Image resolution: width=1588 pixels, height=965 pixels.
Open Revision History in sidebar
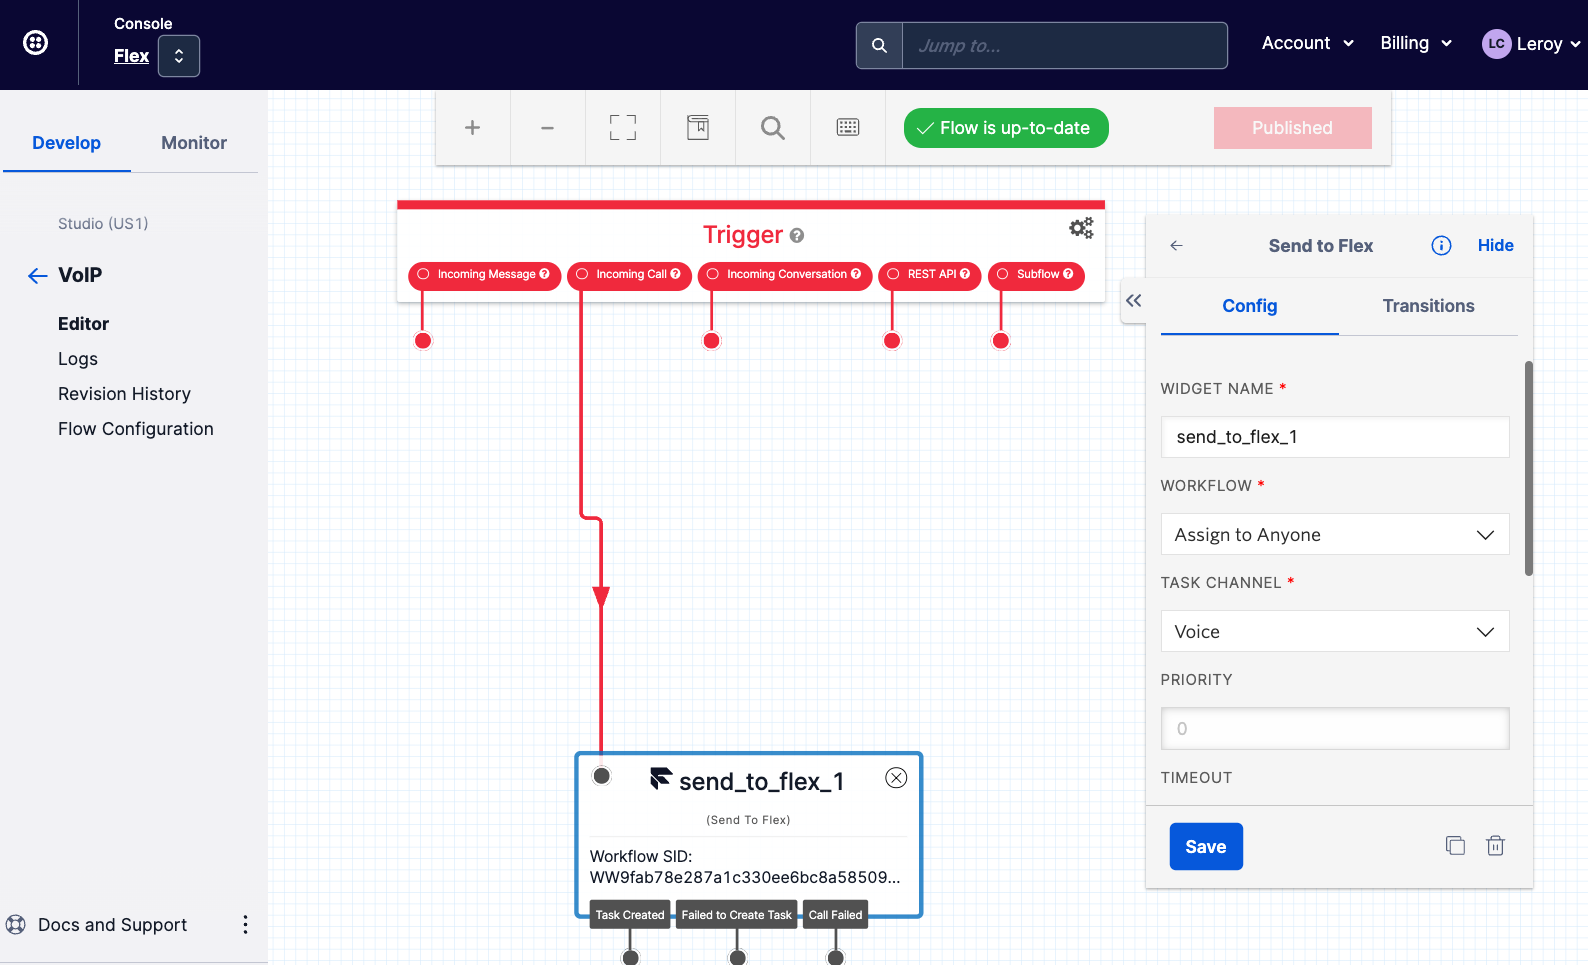click(x=124, y=394)
